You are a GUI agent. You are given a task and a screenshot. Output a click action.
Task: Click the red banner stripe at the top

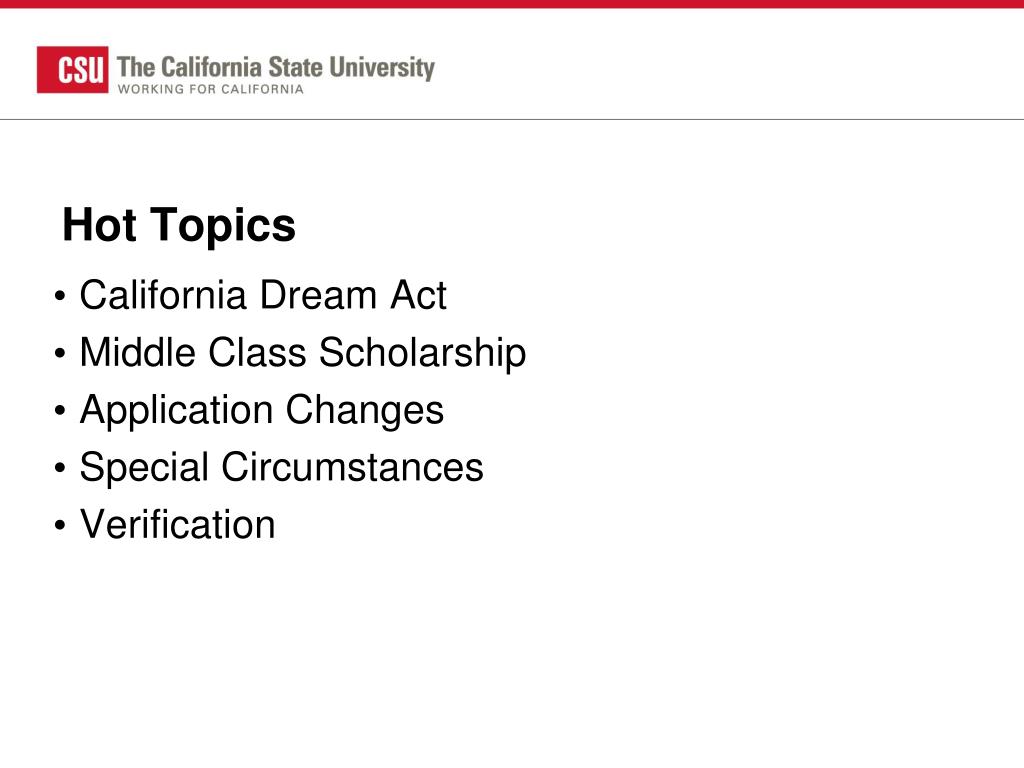click(x=512, y=4)
